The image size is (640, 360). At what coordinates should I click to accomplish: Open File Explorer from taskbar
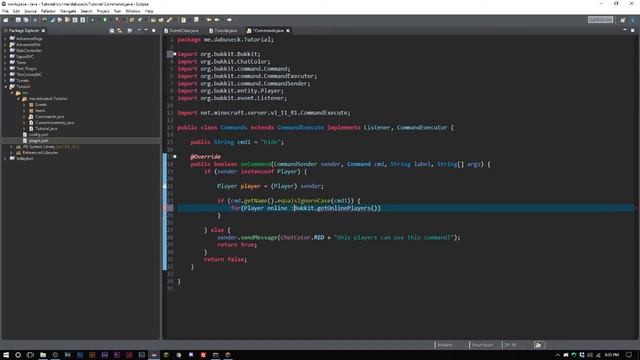click(x=43, y=355)
